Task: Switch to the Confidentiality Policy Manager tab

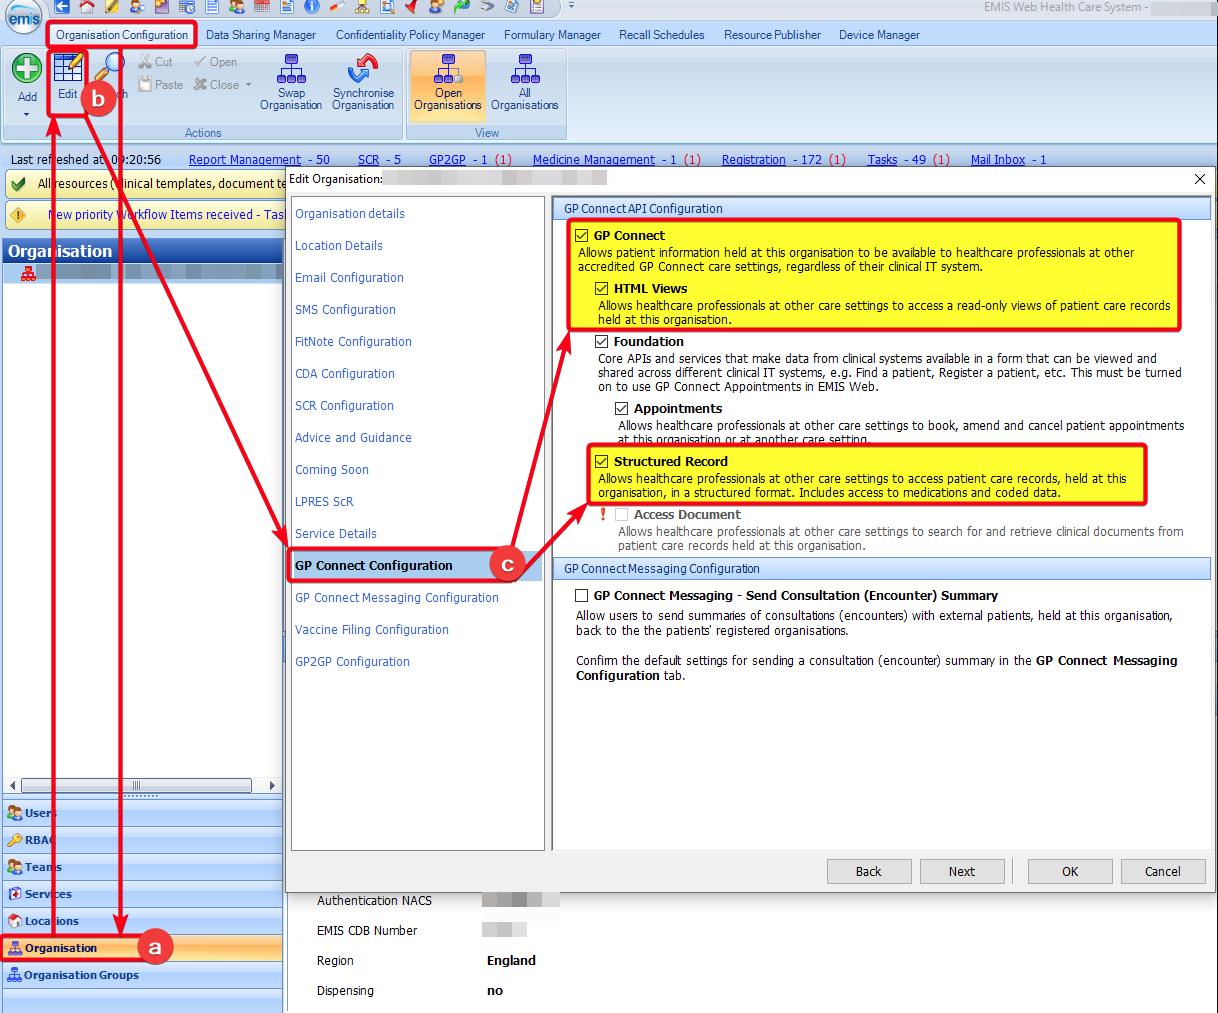Action: [410, 35]
